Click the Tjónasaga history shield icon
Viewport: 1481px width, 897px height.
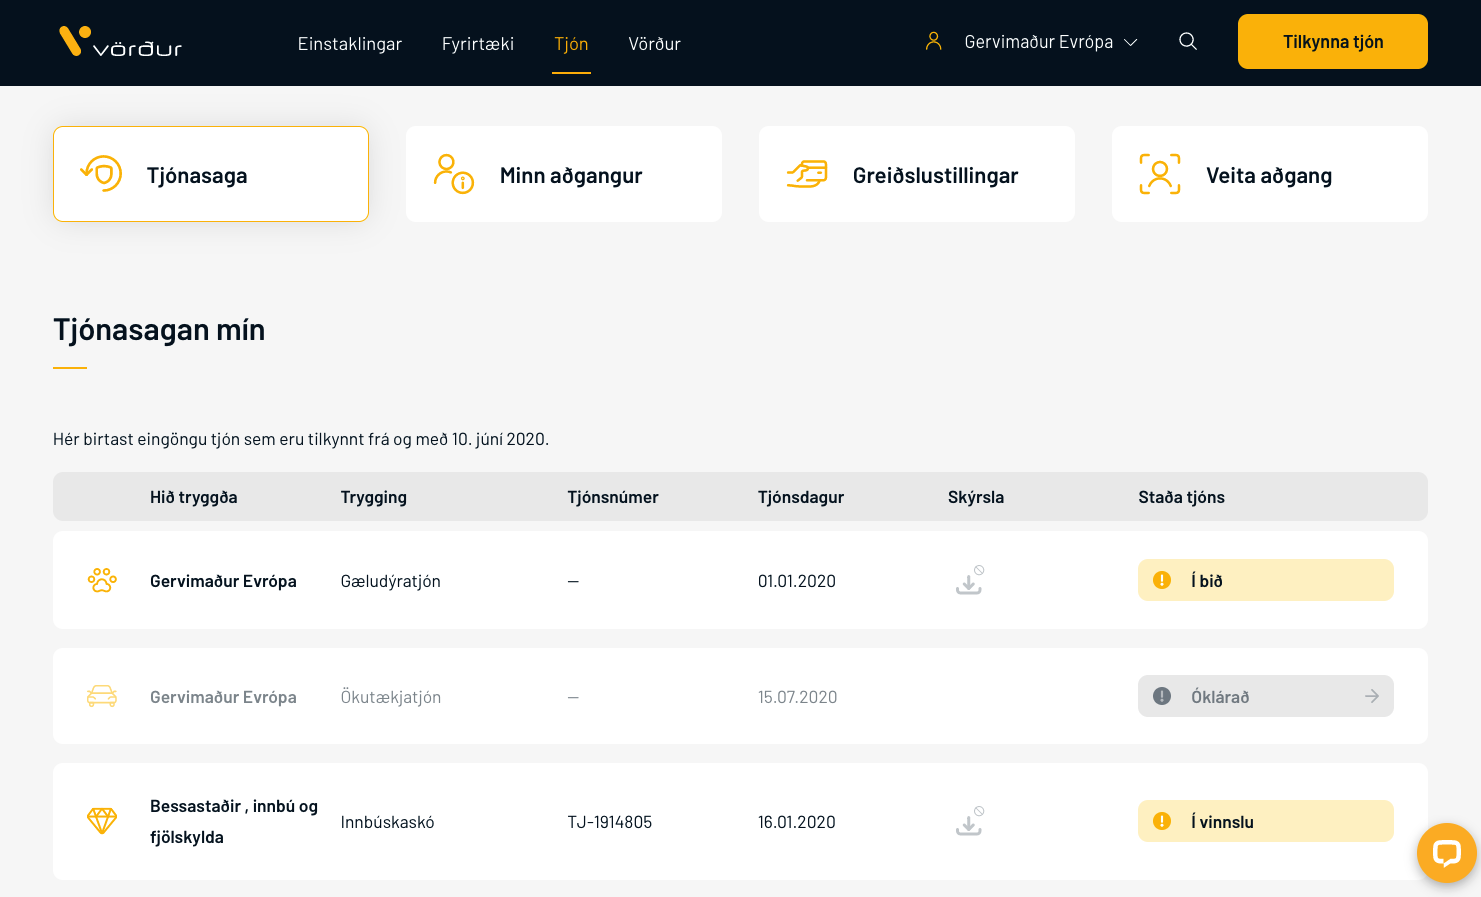[x=101, y=174]
